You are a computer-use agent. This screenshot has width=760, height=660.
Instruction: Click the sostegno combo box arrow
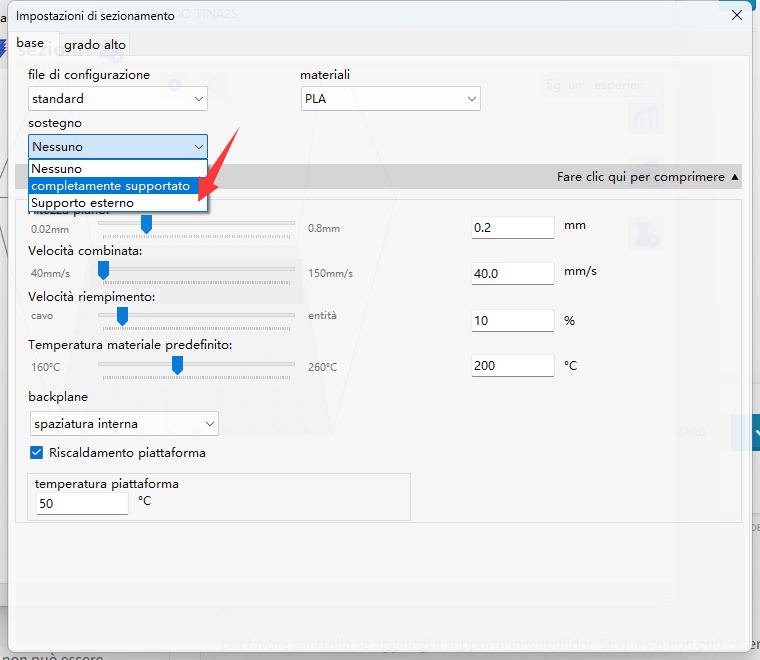pyautogui.click(x=198, y=147)
